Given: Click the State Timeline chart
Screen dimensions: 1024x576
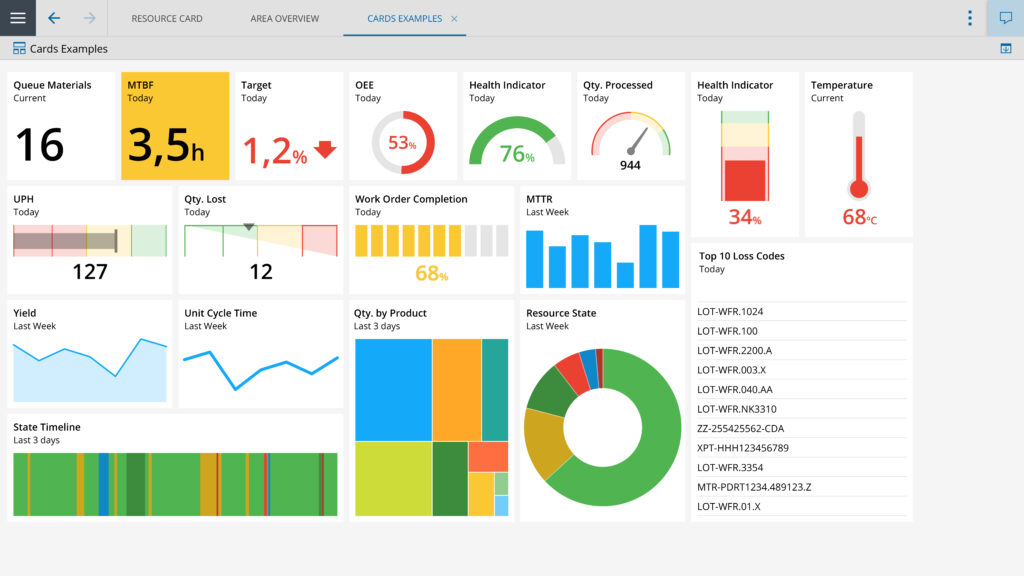Looking at the screenshot, I should (175, 484).
